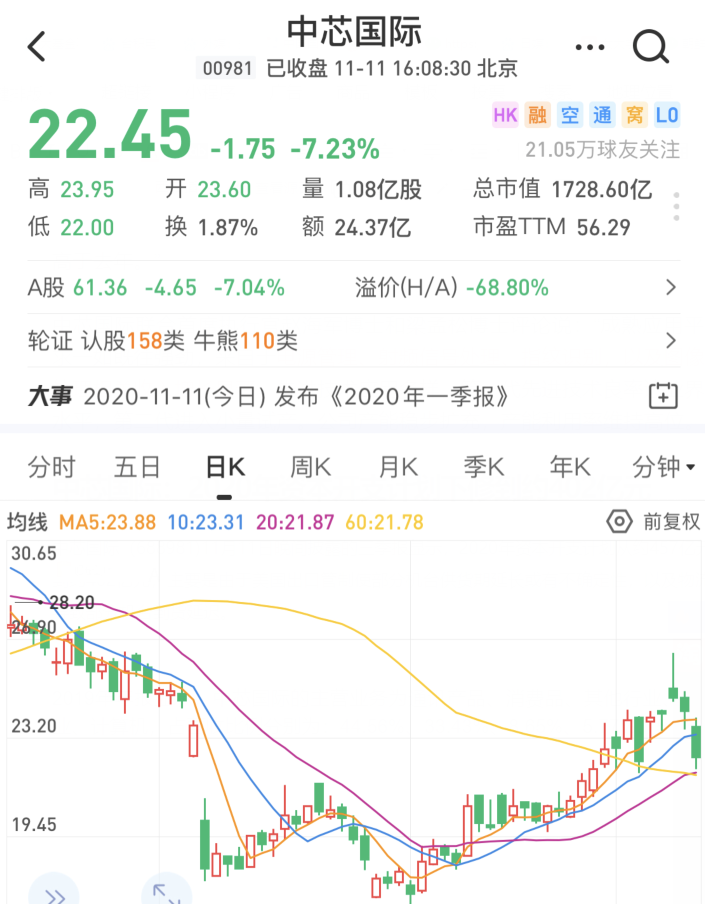The height and width of the screenshot is (904, 705).
Task: Open 轮证 warrants row chevron
Action: click(670, 341)
